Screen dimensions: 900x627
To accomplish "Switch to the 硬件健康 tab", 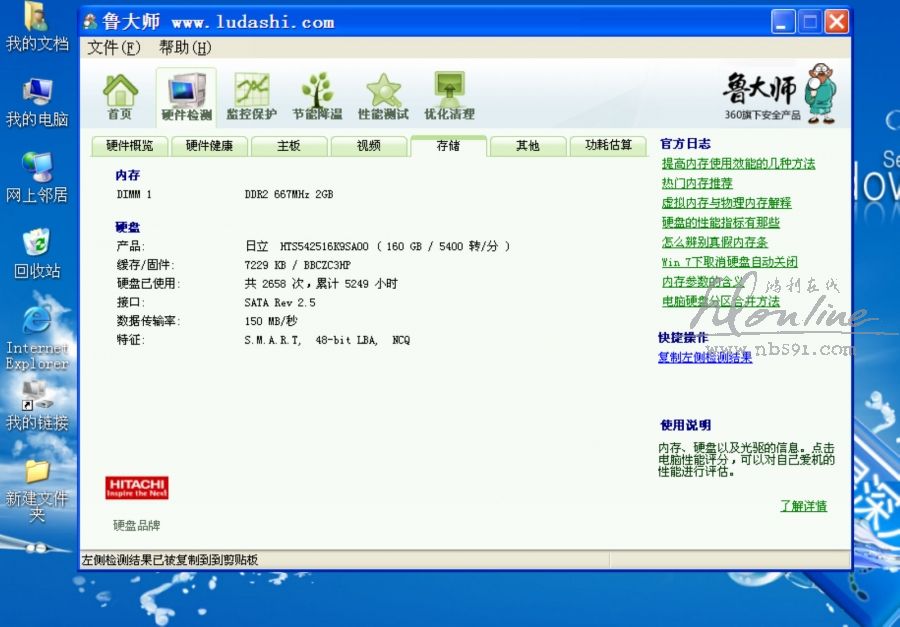I will click(210, 146).
